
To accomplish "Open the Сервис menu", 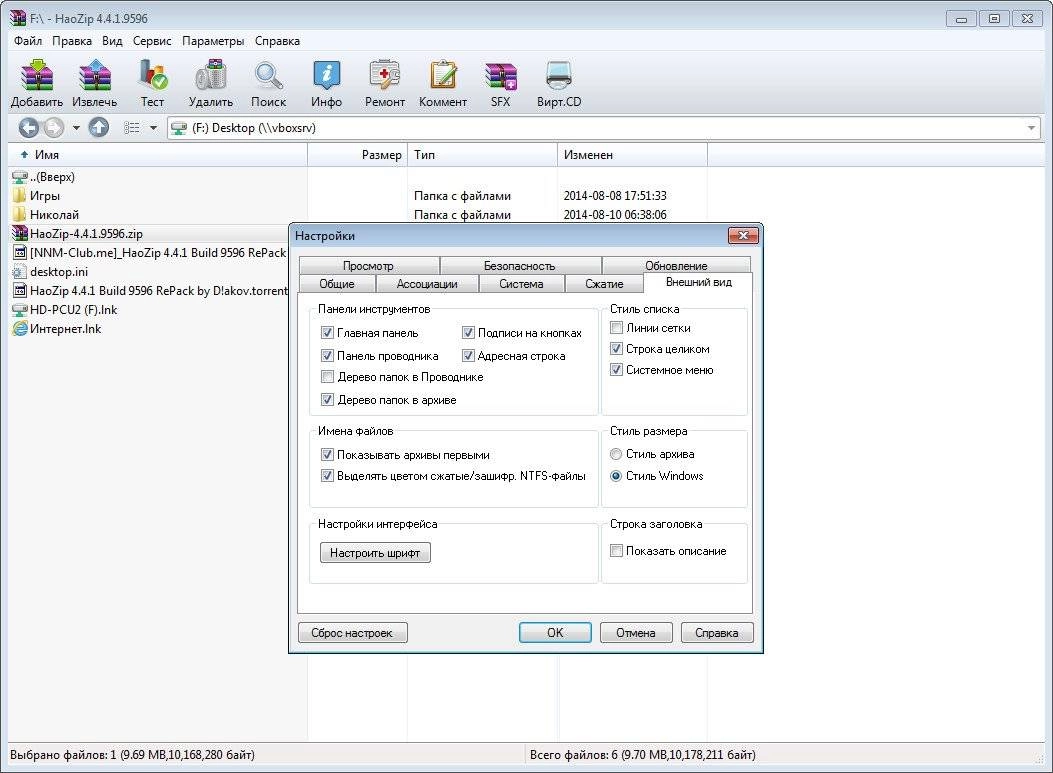I will (x=152, y=41).
